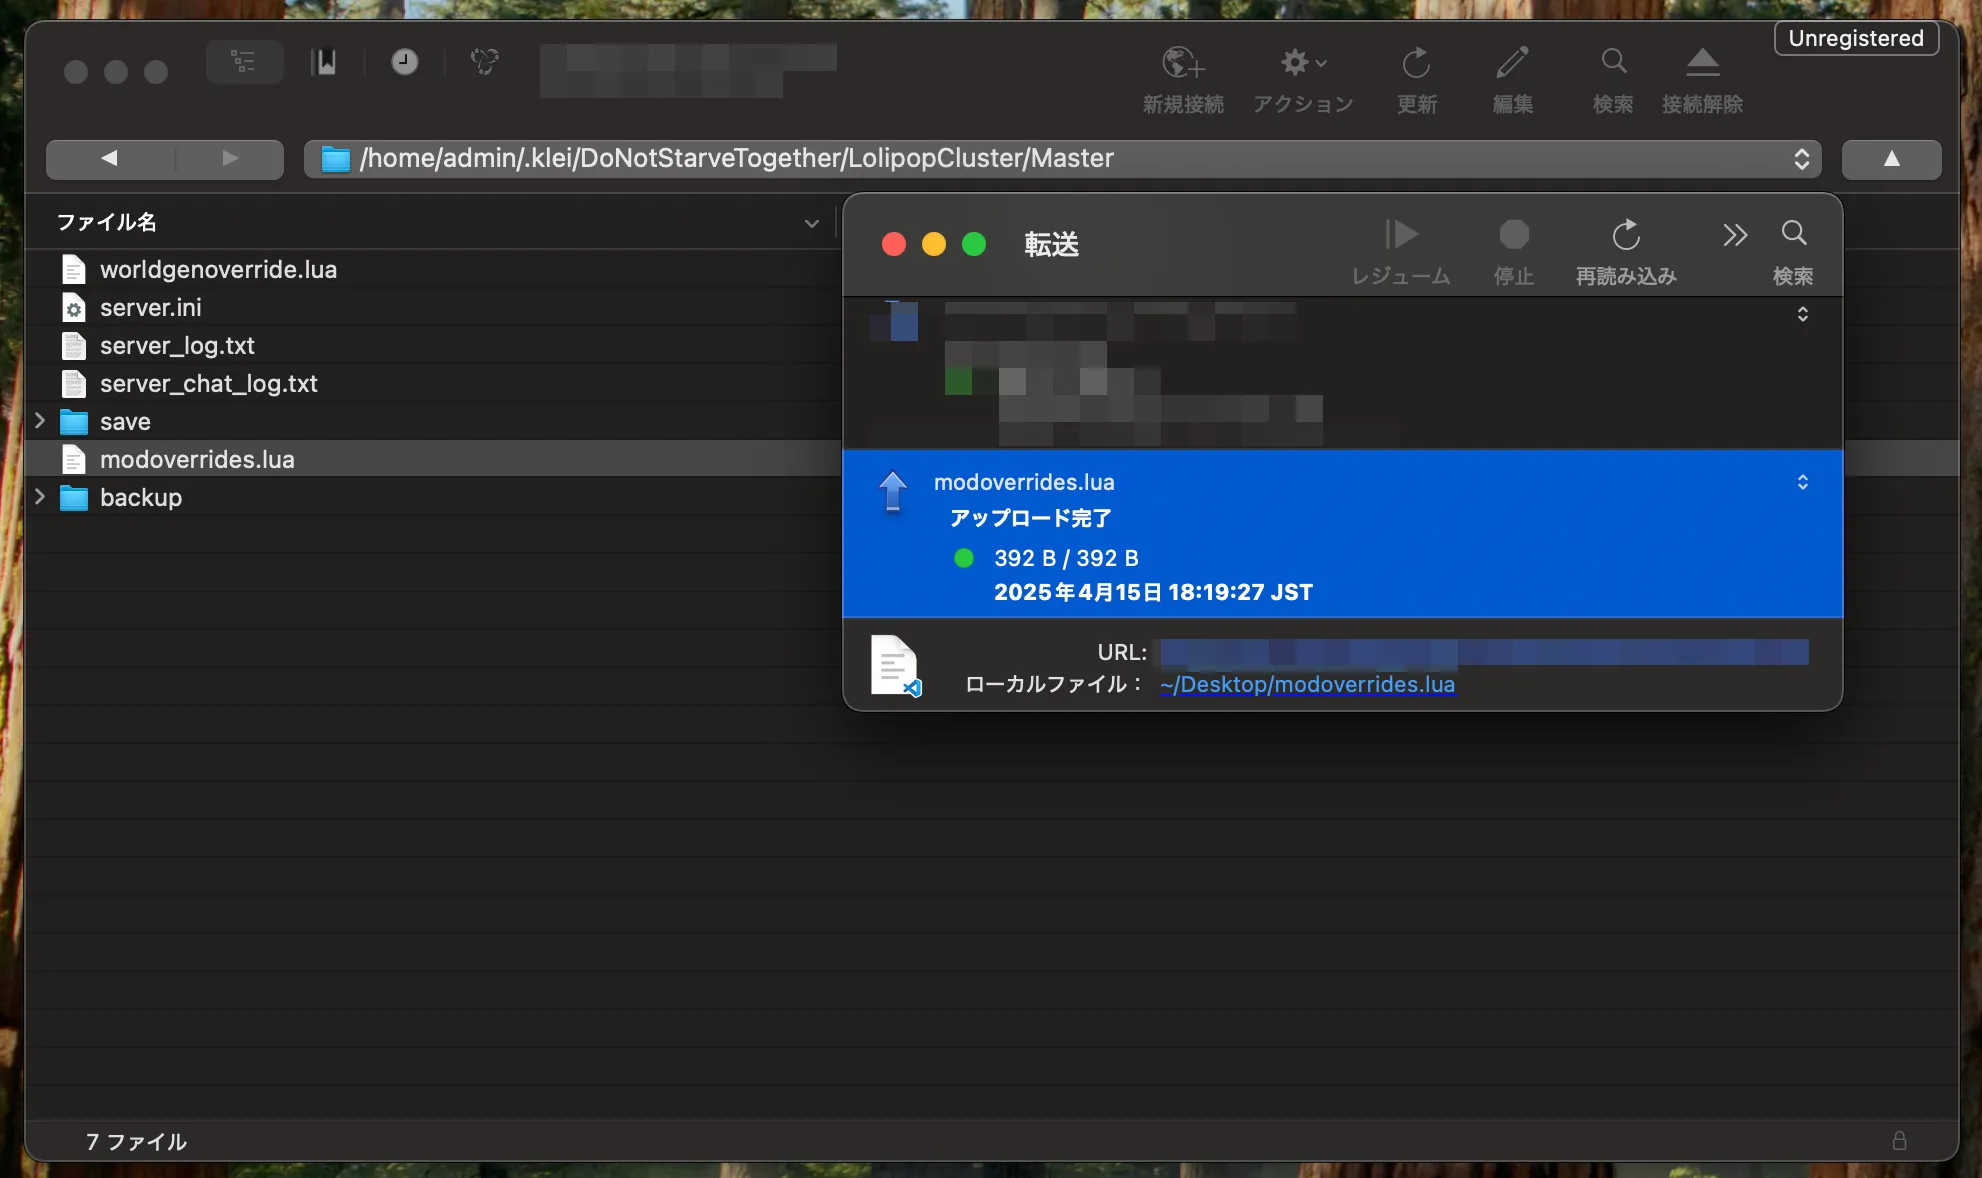Select the save folder row

point(432,421)
